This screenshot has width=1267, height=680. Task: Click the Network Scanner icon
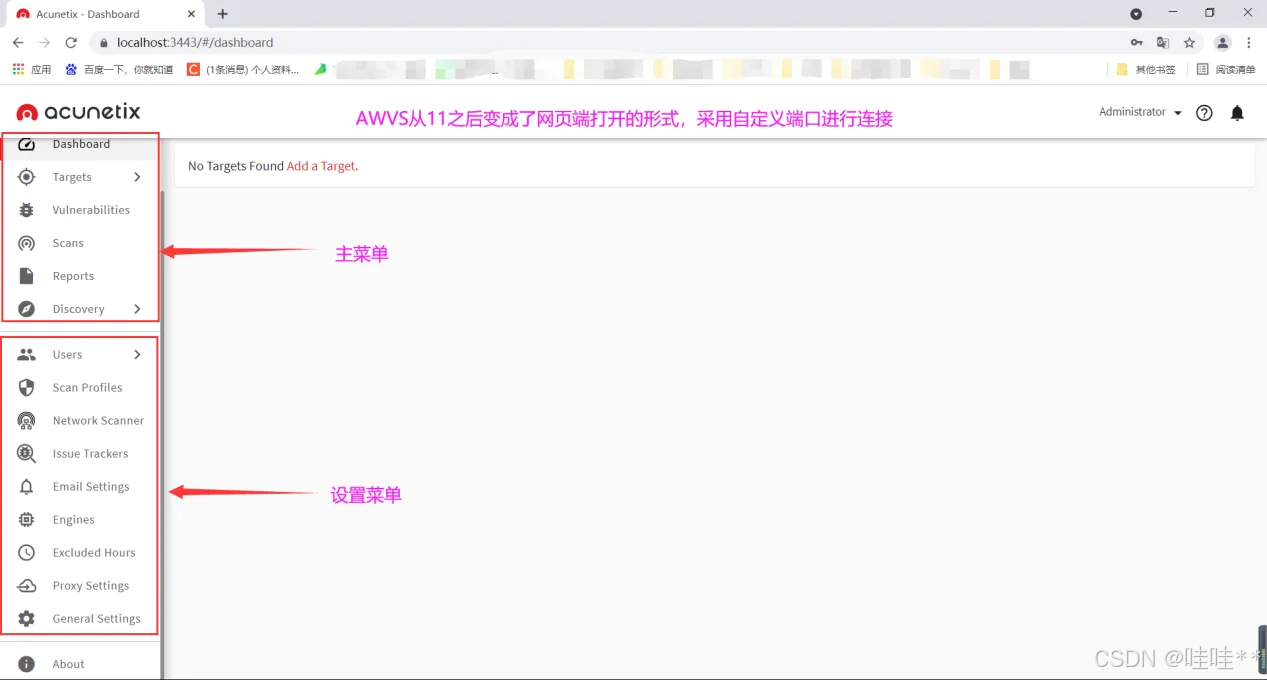click(27, 420)
